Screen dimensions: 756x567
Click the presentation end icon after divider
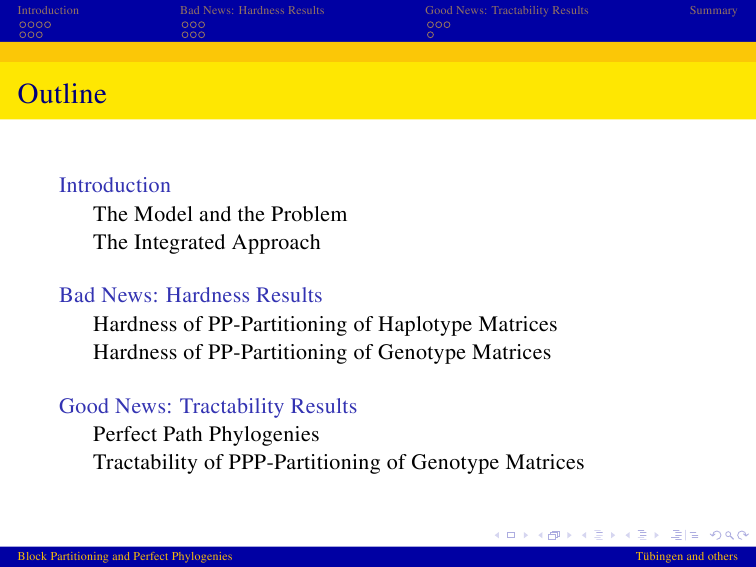click(x=694, y=535)
